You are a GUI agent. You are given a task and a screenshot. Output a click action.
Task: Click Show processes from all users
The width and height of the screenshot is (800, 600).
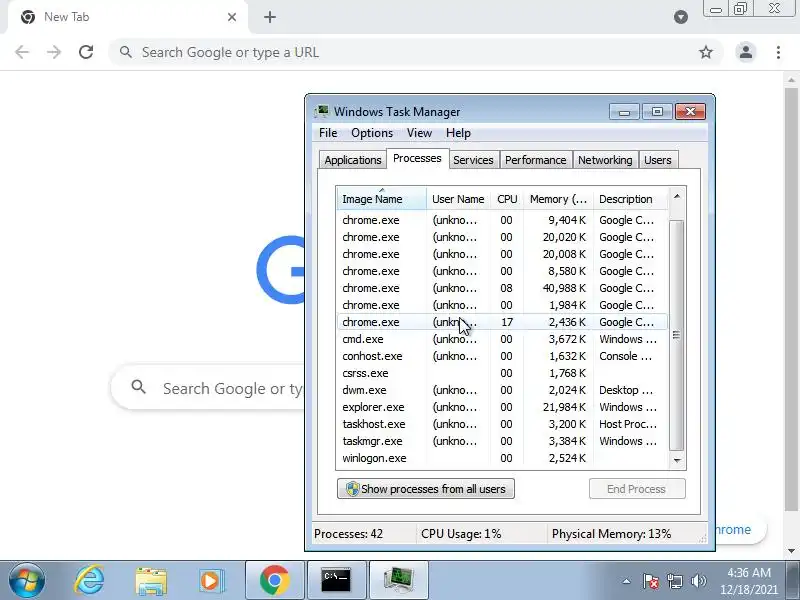[426, 489]
